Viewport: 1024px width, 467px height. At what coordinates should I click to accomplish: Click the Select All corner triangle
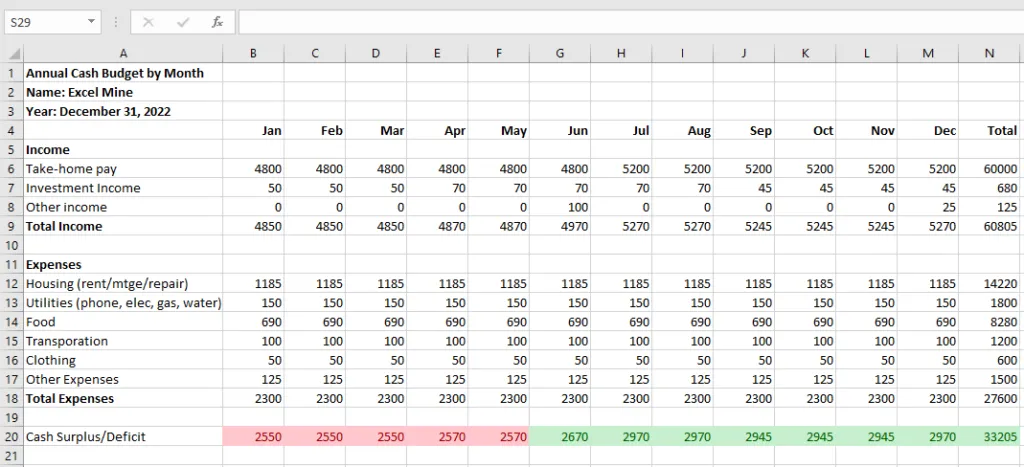click(x=12, y=54)
